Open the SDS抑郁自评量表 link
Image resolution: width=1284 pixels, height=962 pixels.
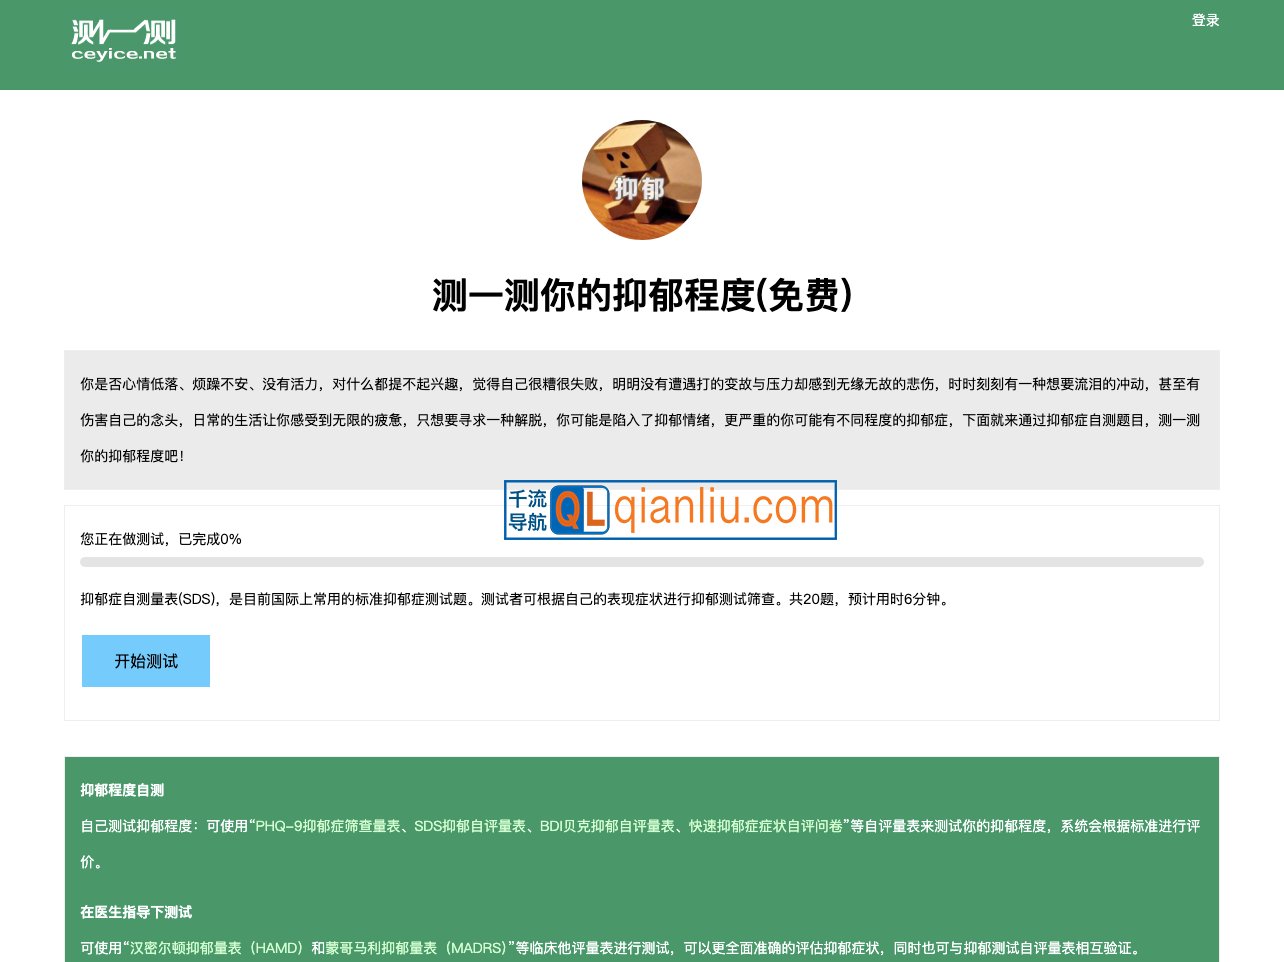click(474, 826)
